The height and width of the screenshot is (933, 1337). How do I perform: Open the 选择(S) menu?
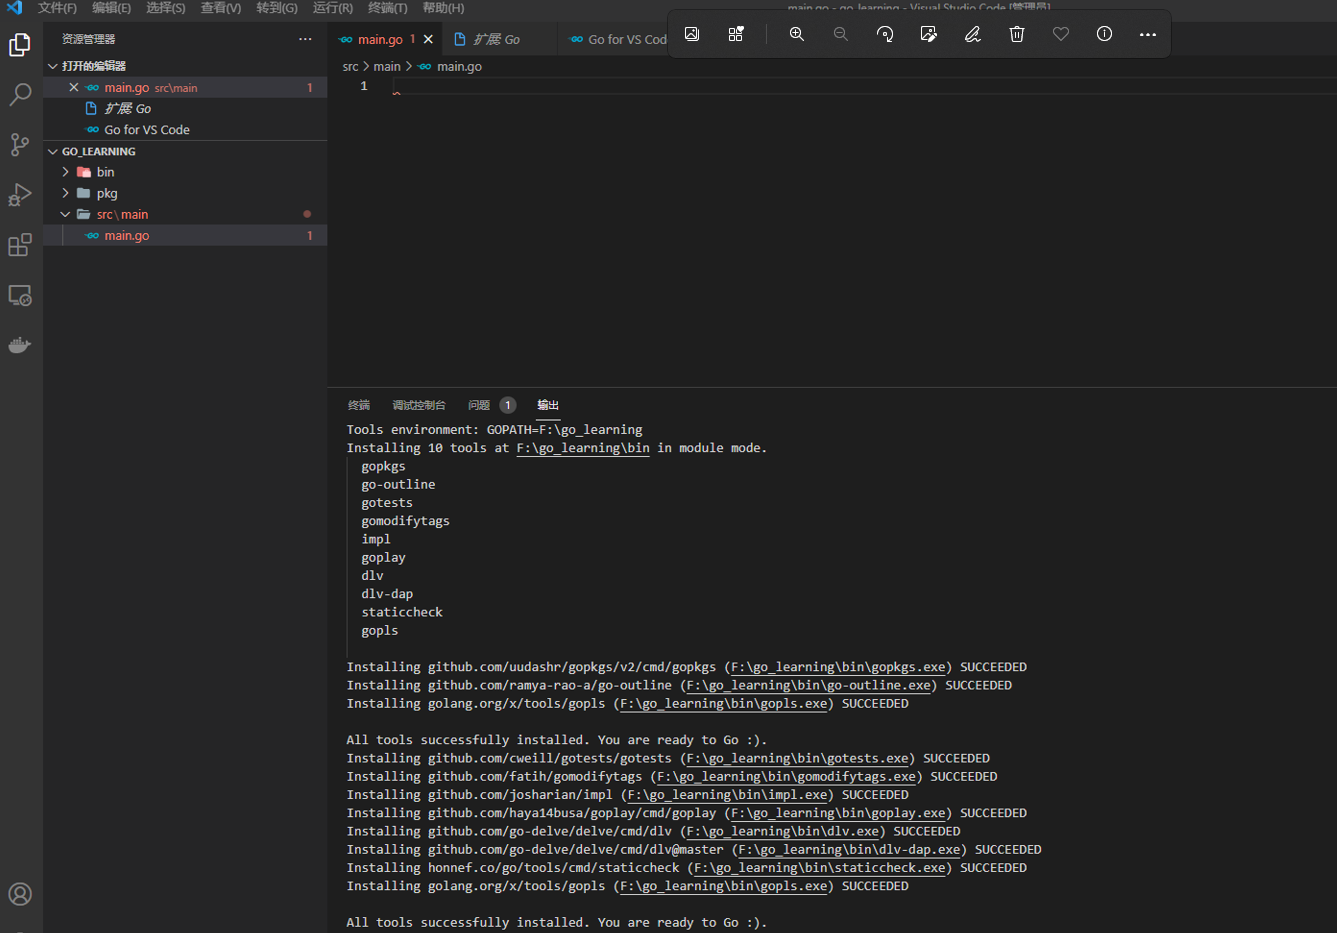tap(166, 8)
